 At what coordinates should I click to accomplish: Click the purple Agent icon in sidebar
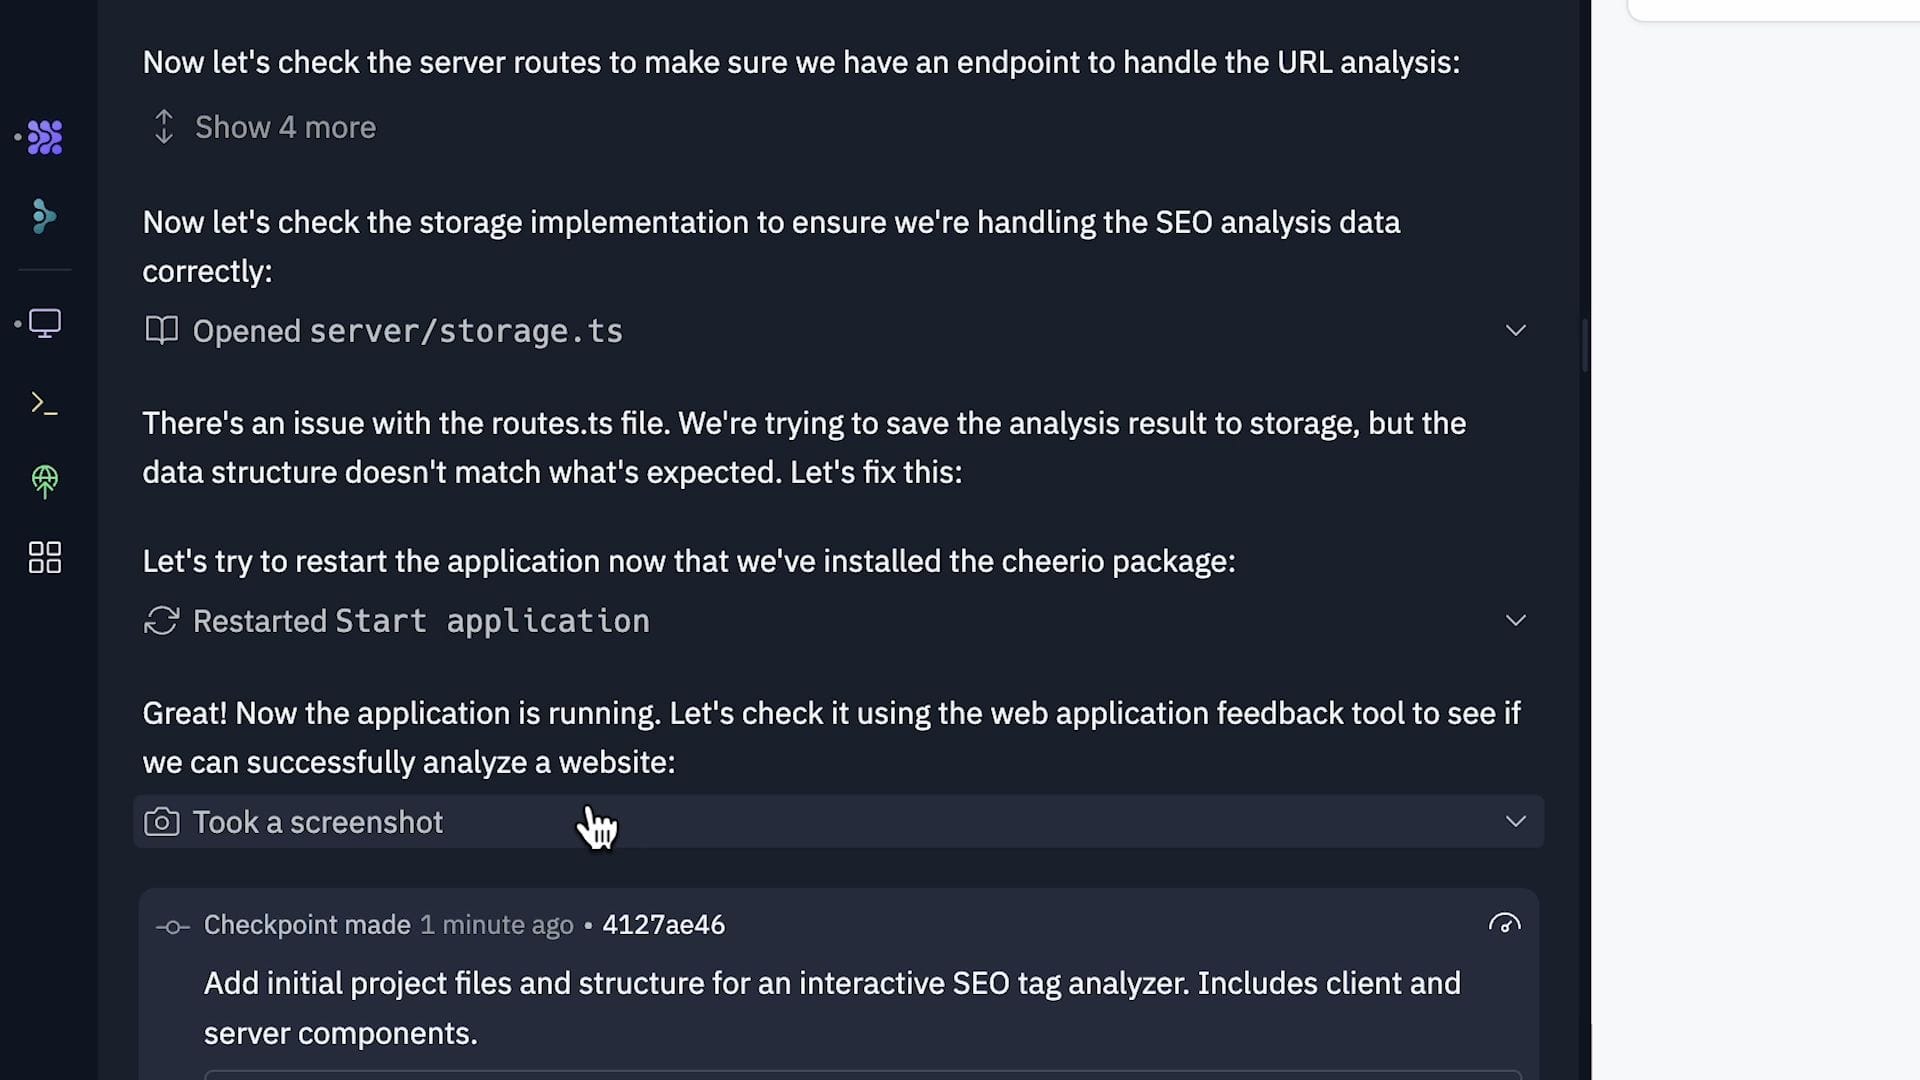[x=45, y=137]
